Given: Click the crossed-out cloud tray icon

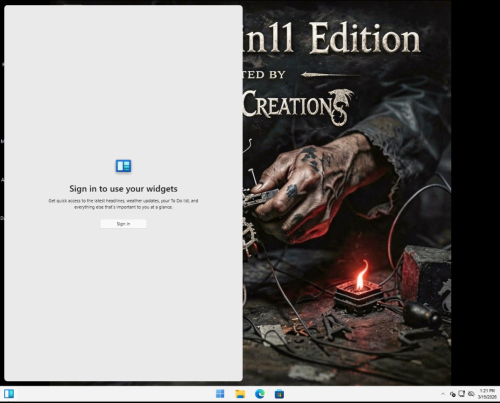Looking at the screenshot, I should pyautogui.click(x=471, y=394).
